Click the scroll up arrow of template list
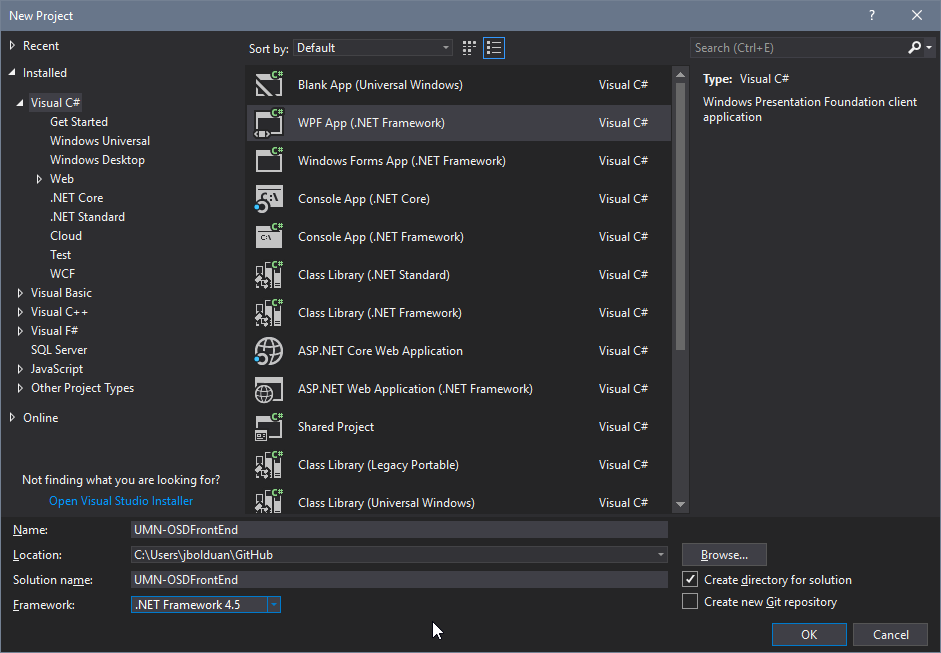The height and width of the screenshot is (653, 941). coord(680,75)
